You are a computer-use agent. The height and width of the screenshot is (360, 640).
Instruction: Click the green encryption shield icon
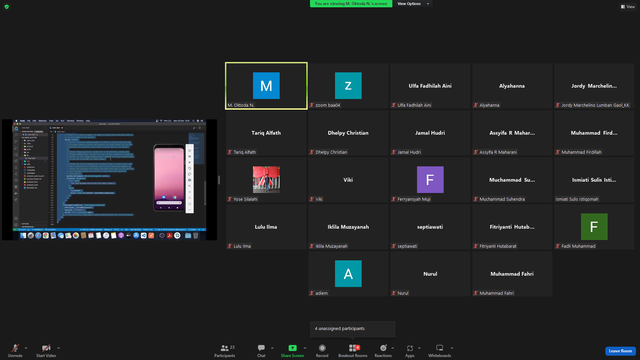click(7, 7)
